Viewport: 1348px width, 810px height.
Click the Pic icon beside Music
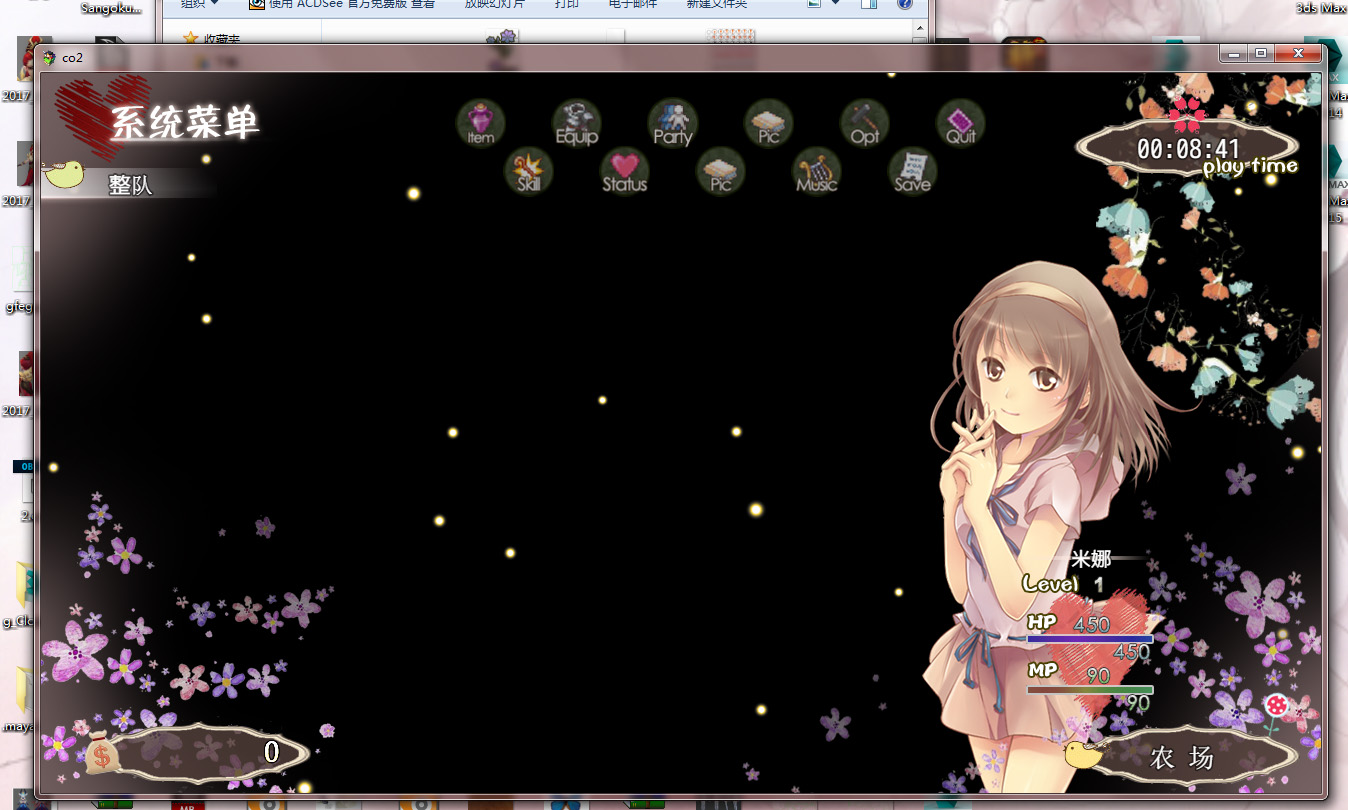721,172
